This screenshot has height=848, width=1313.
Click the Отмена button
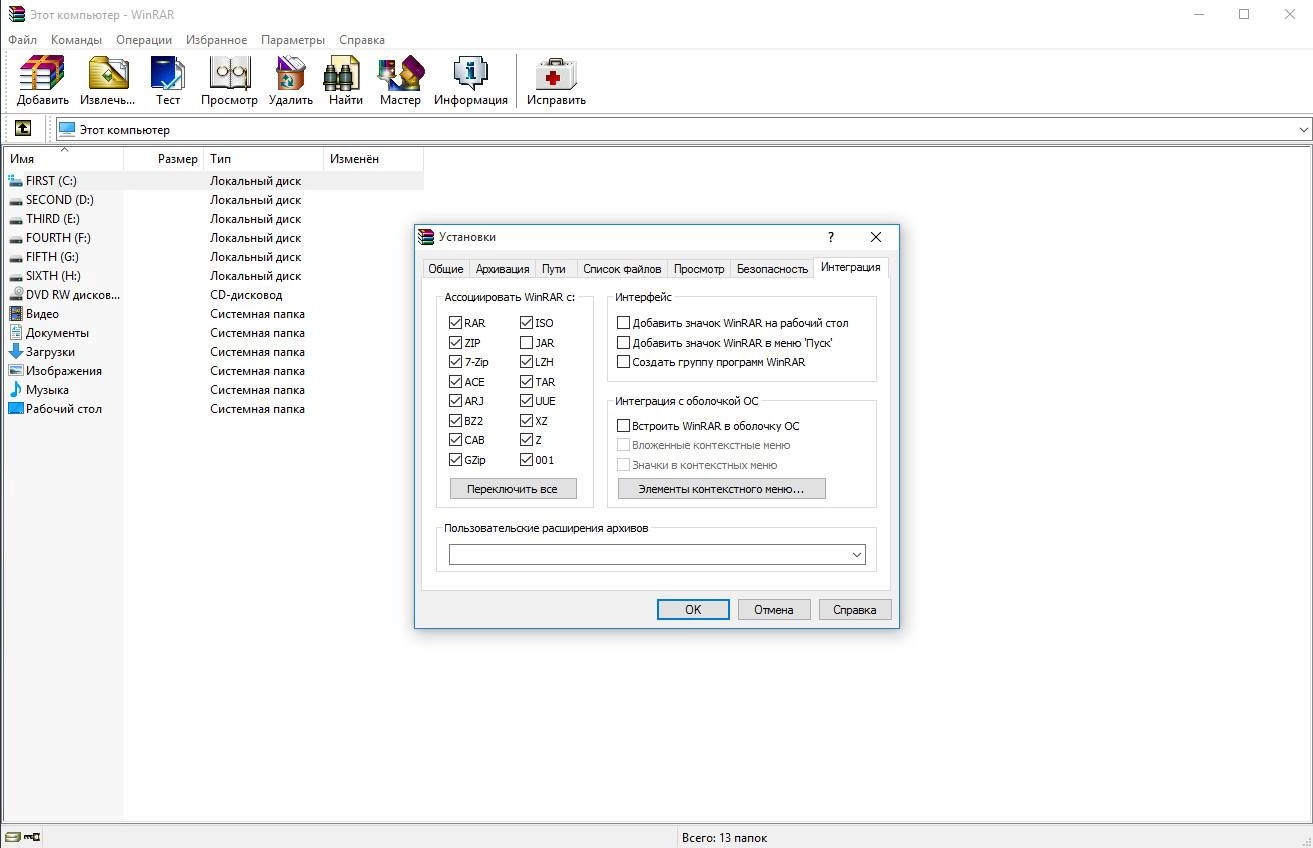[x=774, y=609]
